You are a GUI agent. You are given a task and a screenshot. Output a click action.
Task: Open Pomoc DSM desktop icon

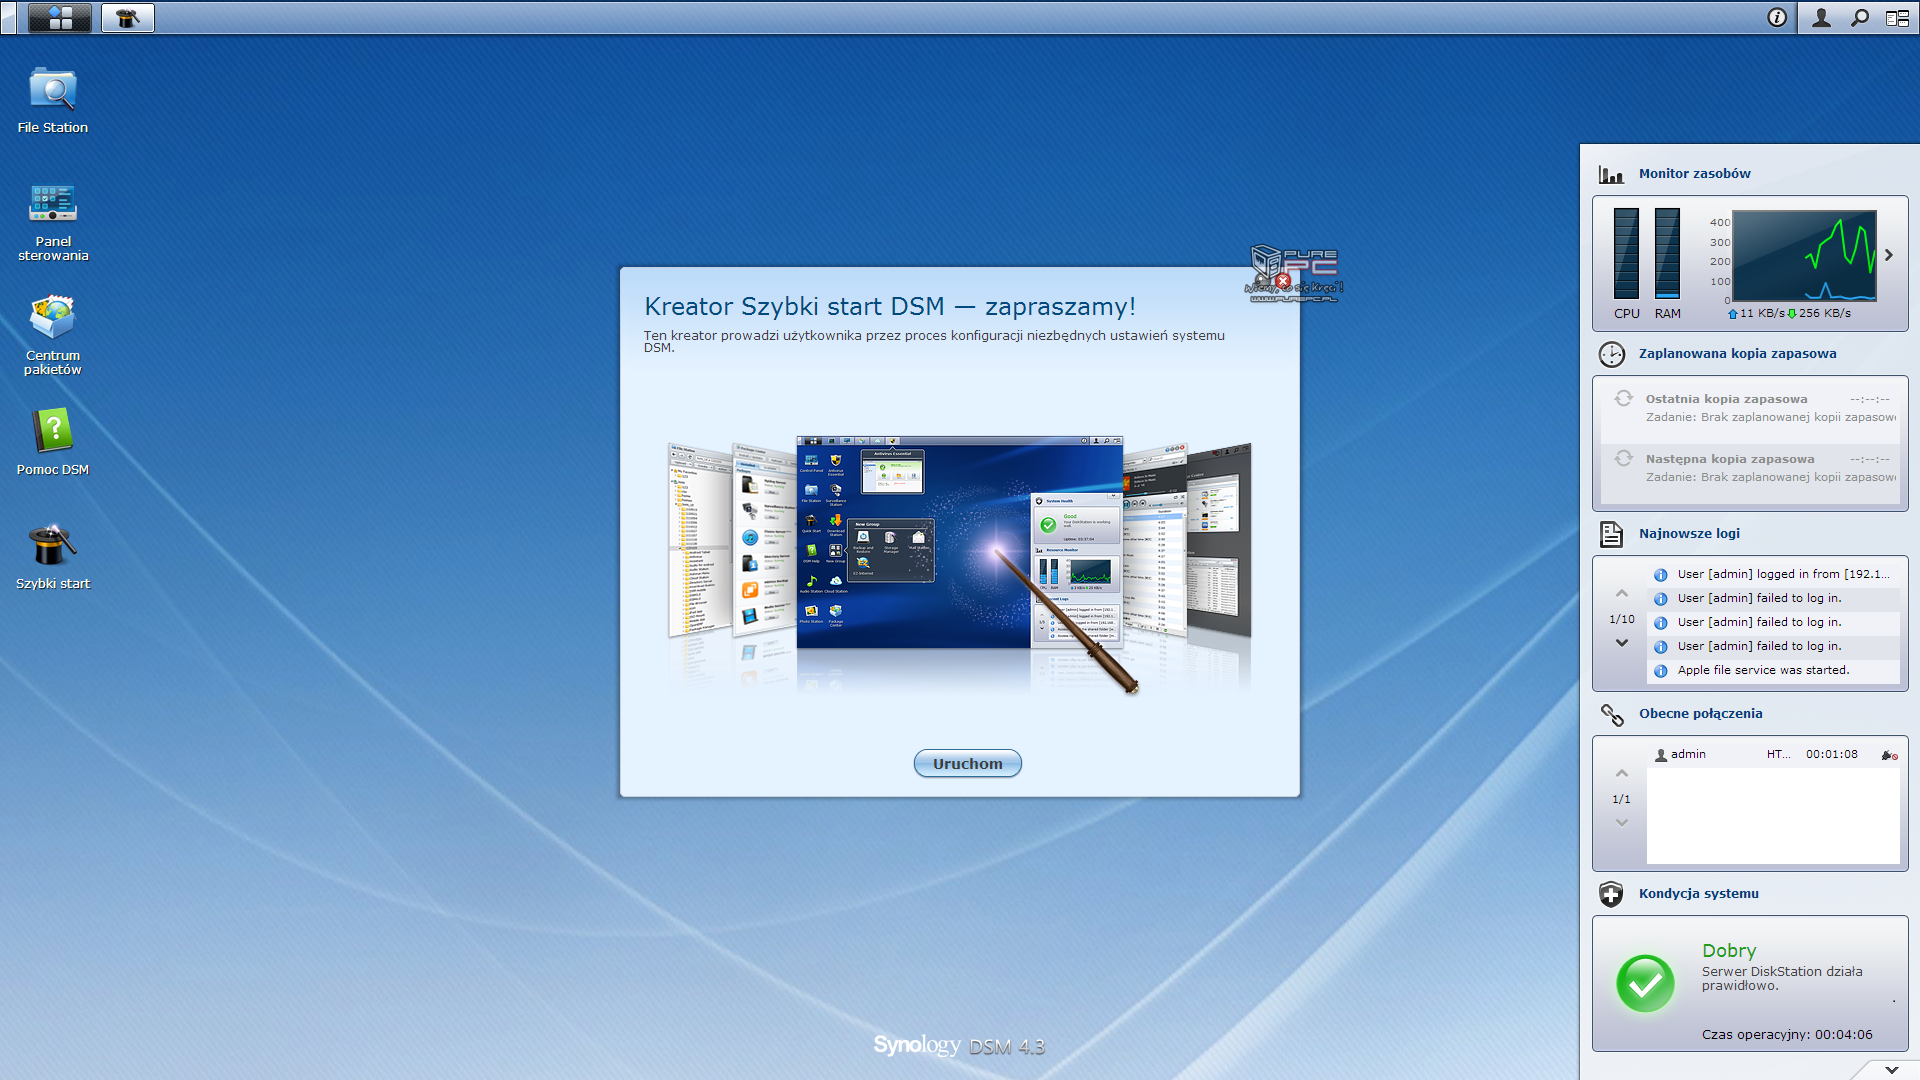(x=53, y=442)
